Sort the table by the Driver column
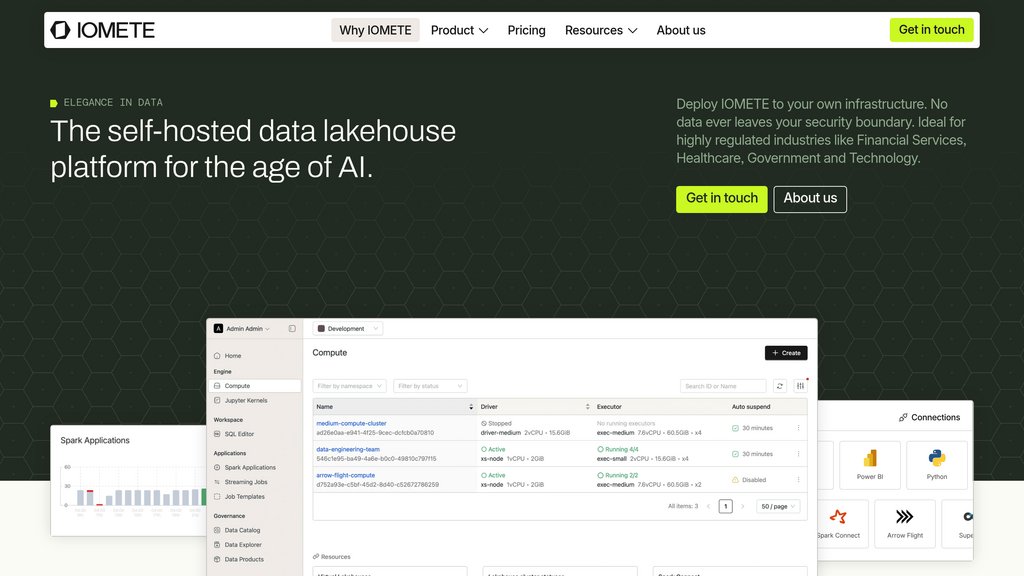The image size is (1024, 576). click(535, 407)
